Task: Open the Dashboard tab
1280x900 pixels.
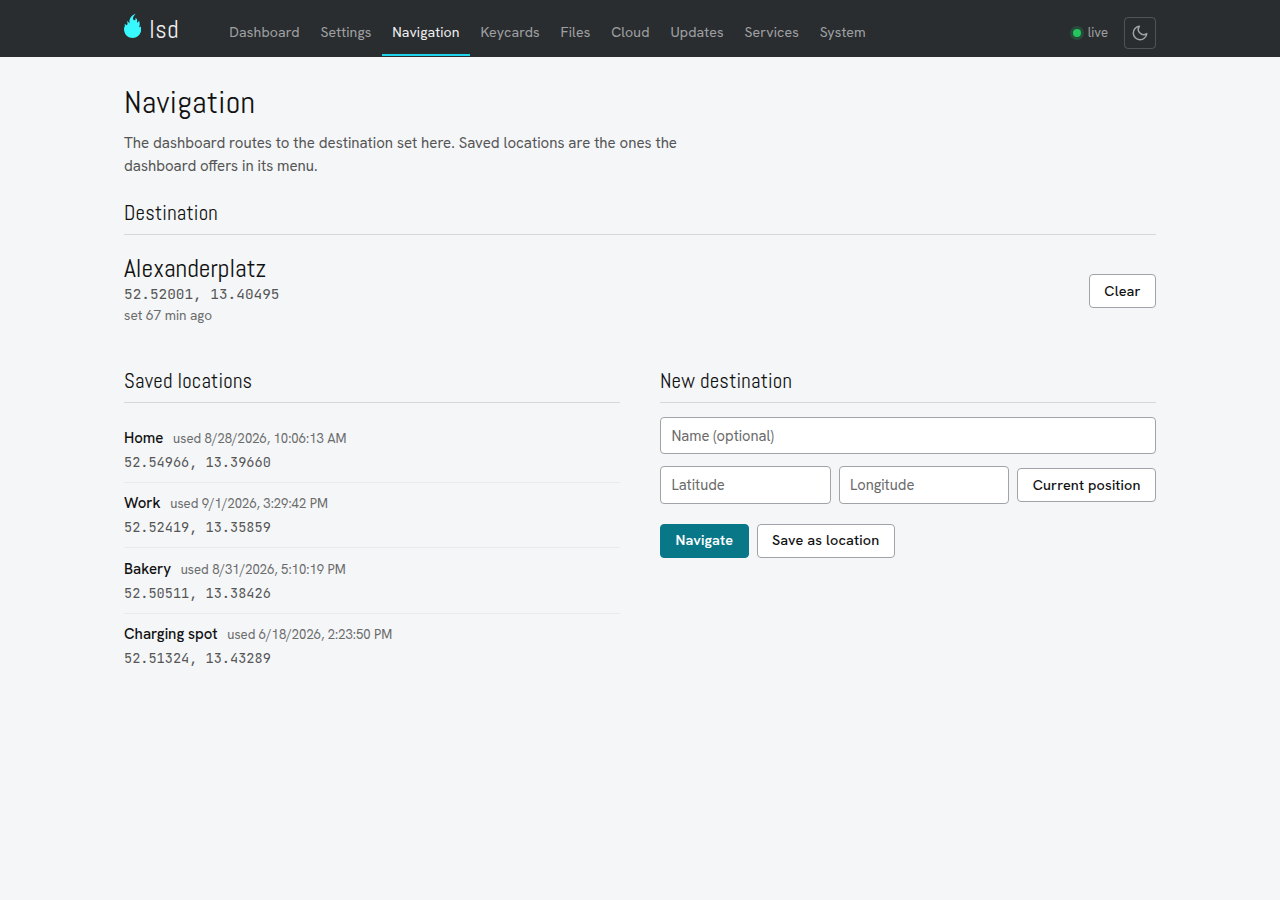Action: (x=264, y=32)
